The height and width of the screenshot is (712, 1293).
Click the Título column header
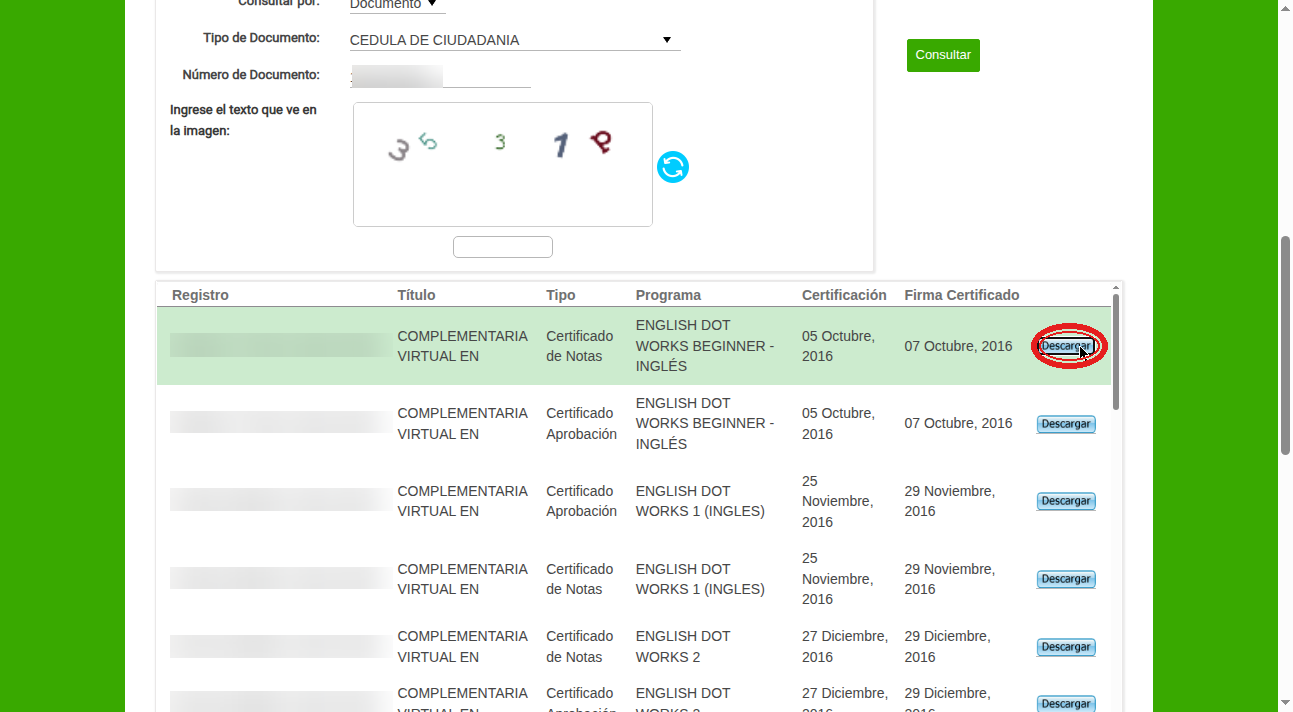tap(416, 295)
